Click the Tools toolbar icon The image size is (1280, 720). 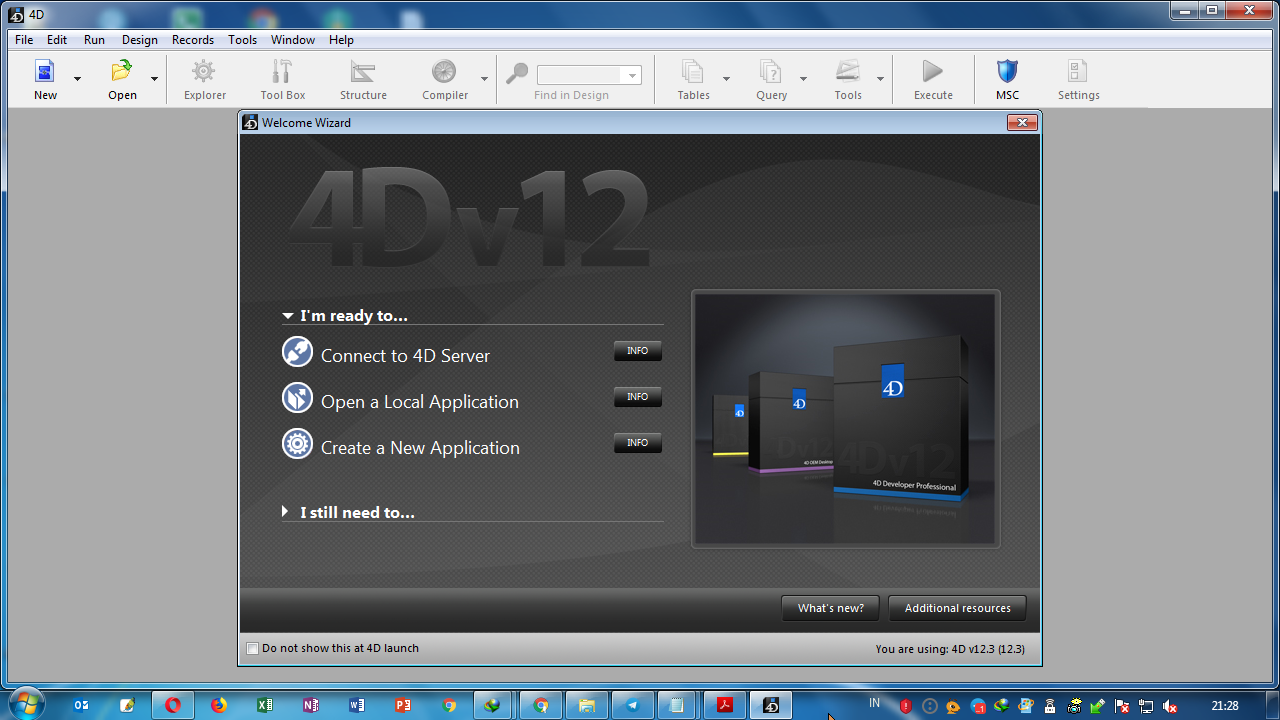pyautogui.click(x=848, y=71)
